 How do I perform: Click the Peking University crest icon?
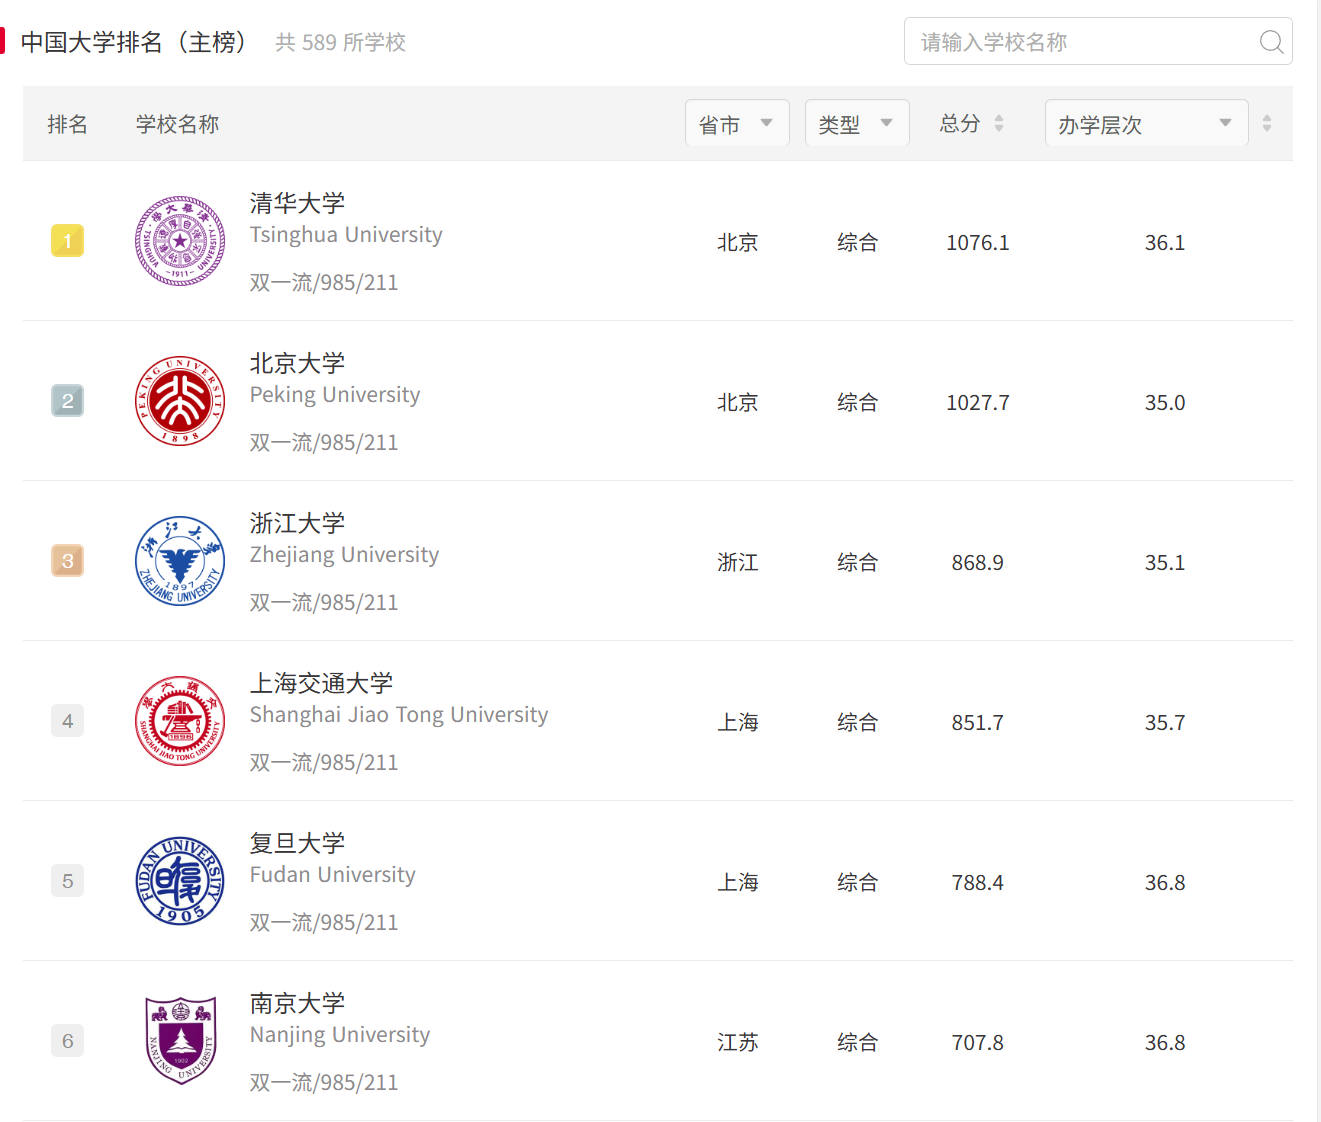180,401
